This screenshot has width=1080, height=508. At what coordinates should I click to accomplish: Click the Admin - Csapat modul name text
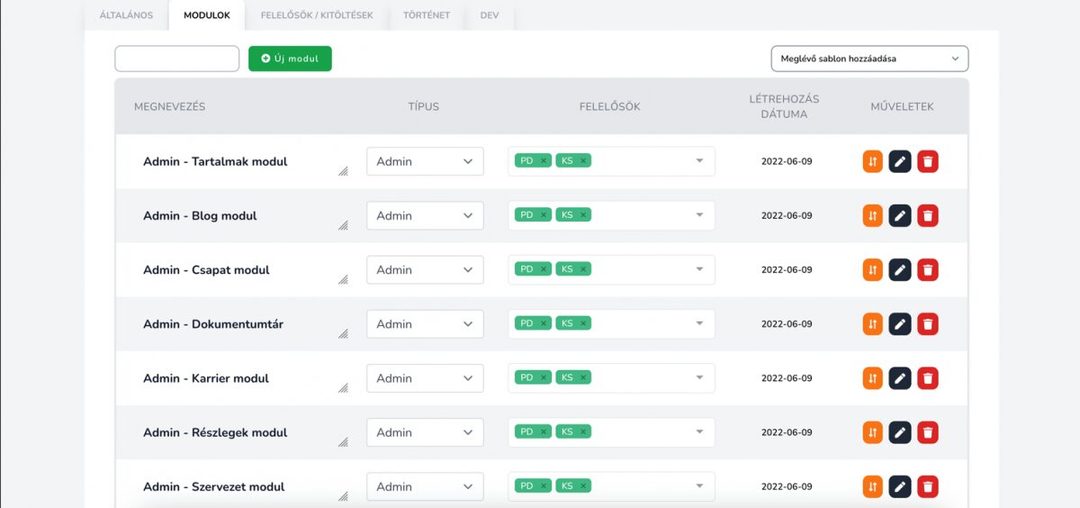pyautogui.click(x=206, y=270)
